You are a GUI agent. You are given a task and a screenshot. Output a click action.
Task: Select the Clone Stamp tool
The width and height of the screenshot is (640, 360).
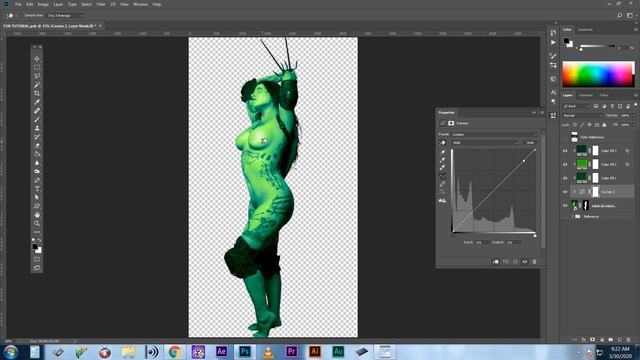click(37, 128)
